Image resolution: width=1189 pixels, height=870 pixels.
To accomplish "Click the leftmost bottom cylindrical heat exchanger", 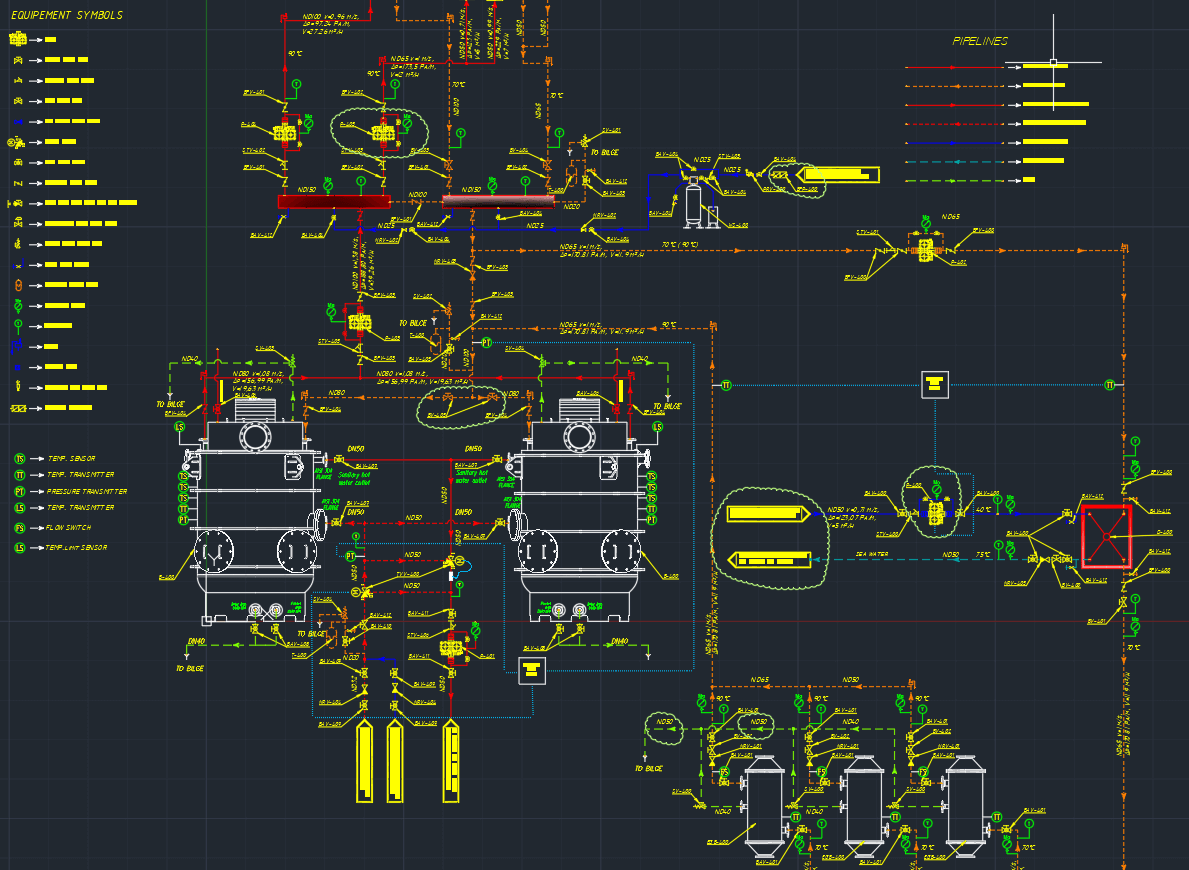I will click(765, 805).
